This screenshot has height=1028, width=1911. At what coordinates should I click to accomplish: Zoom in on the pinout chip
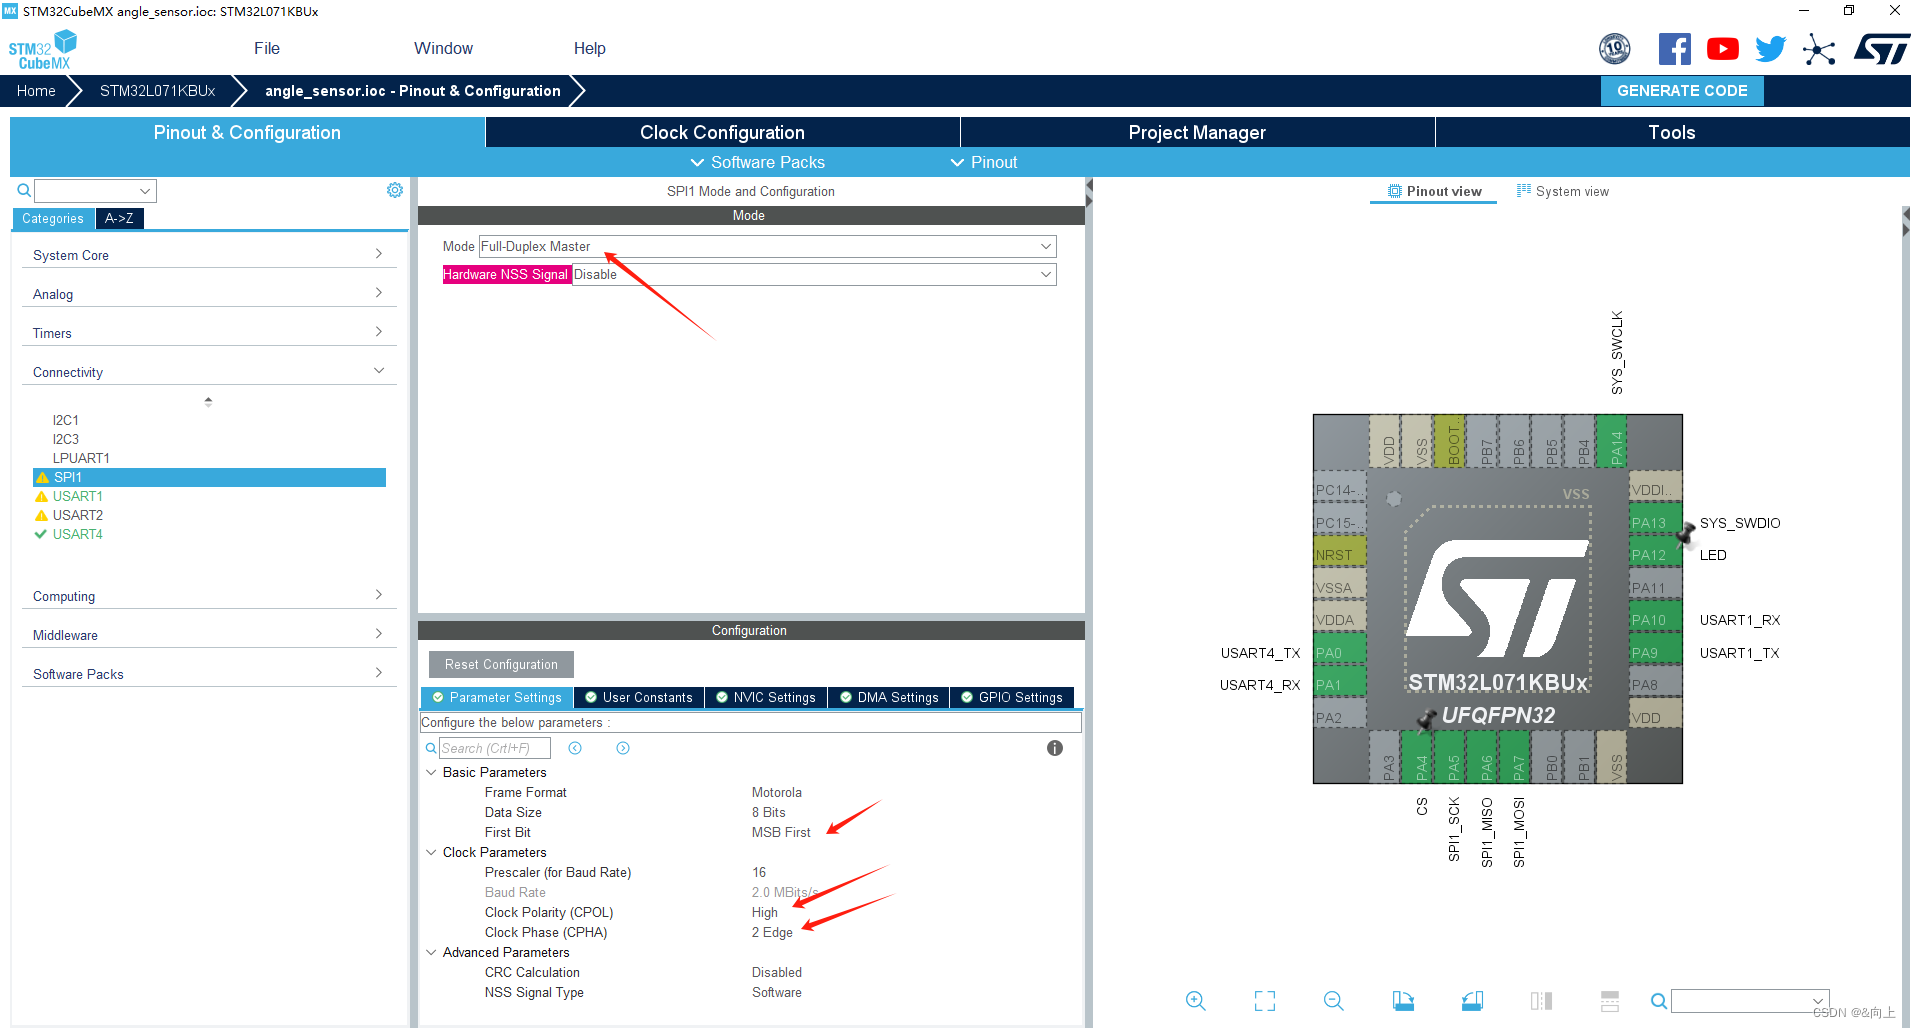[x=1195, y=1001]
